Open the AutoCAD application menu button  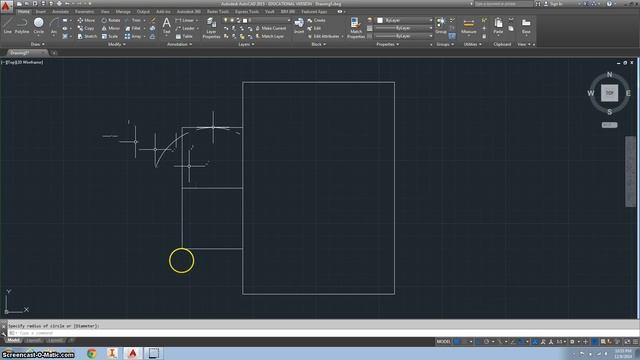(x=6, y=6)
